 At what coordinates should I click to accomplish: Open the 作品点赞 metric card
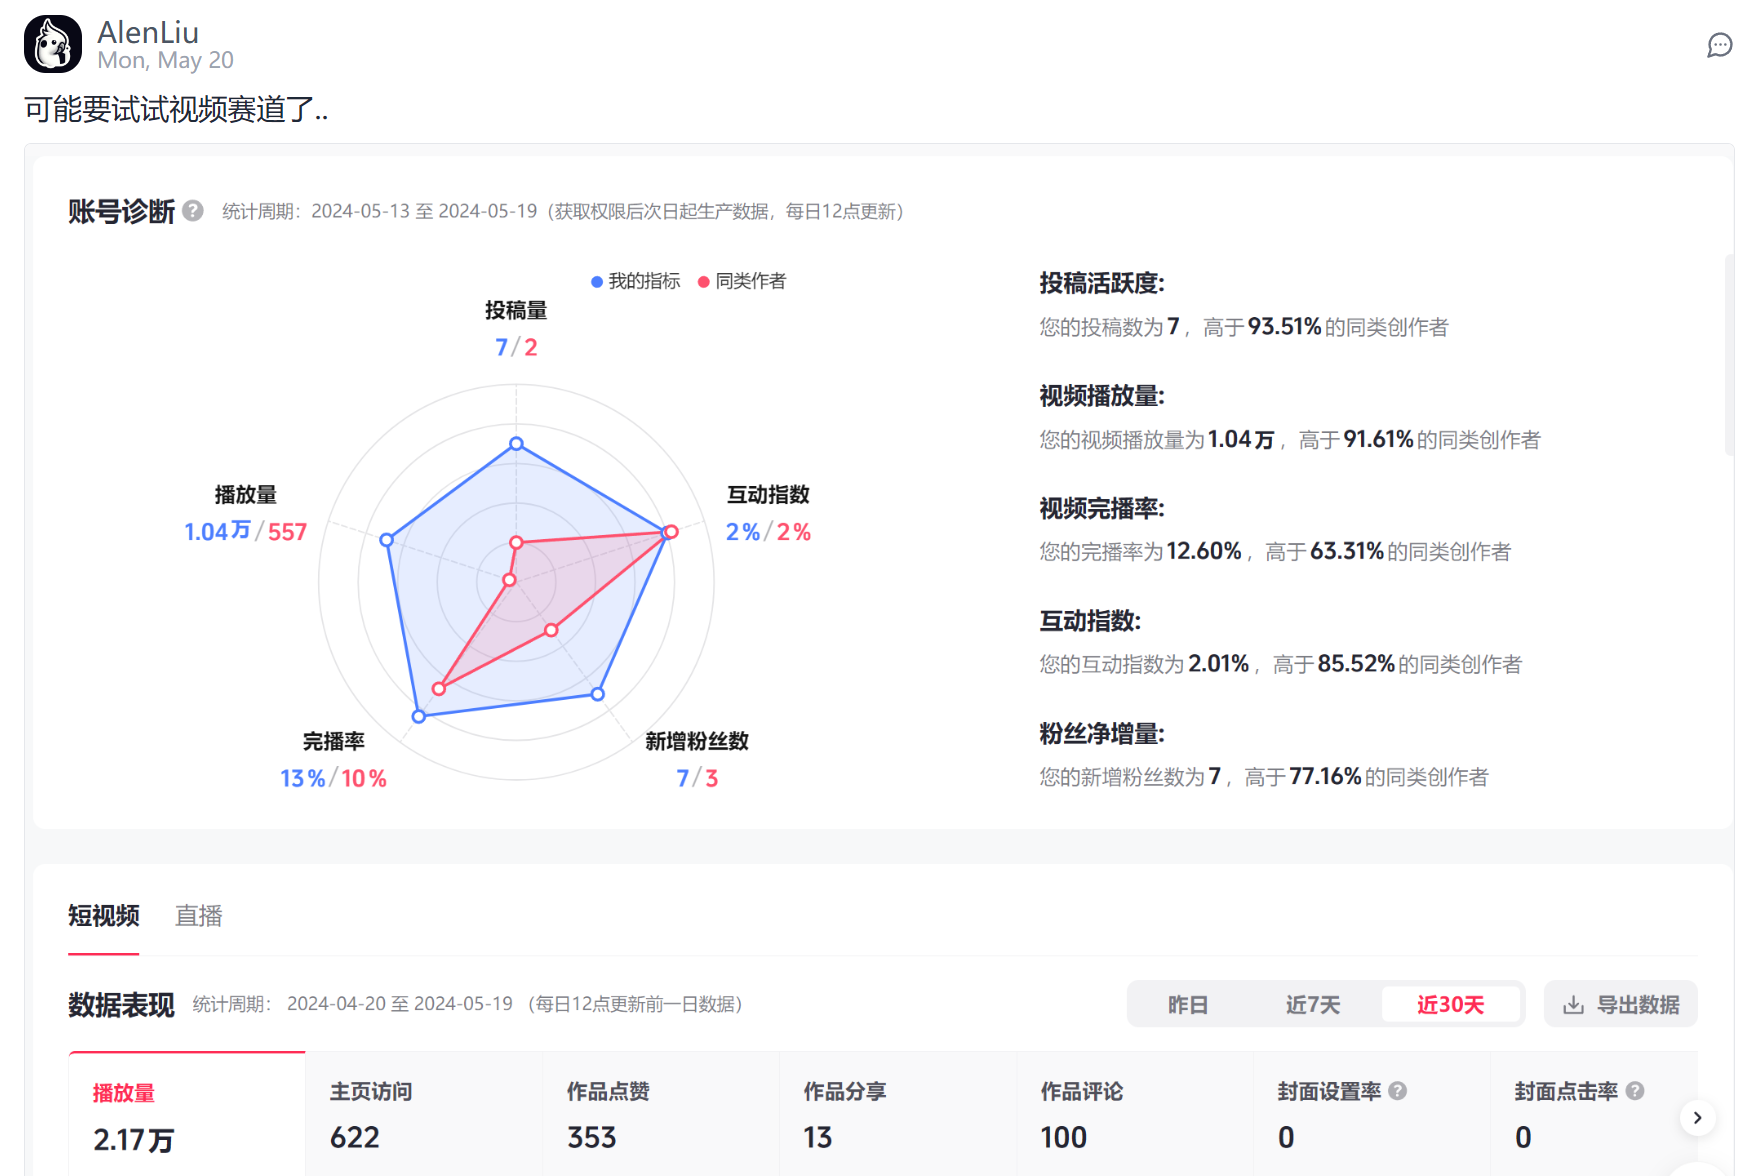click(x=661, y=1115)
